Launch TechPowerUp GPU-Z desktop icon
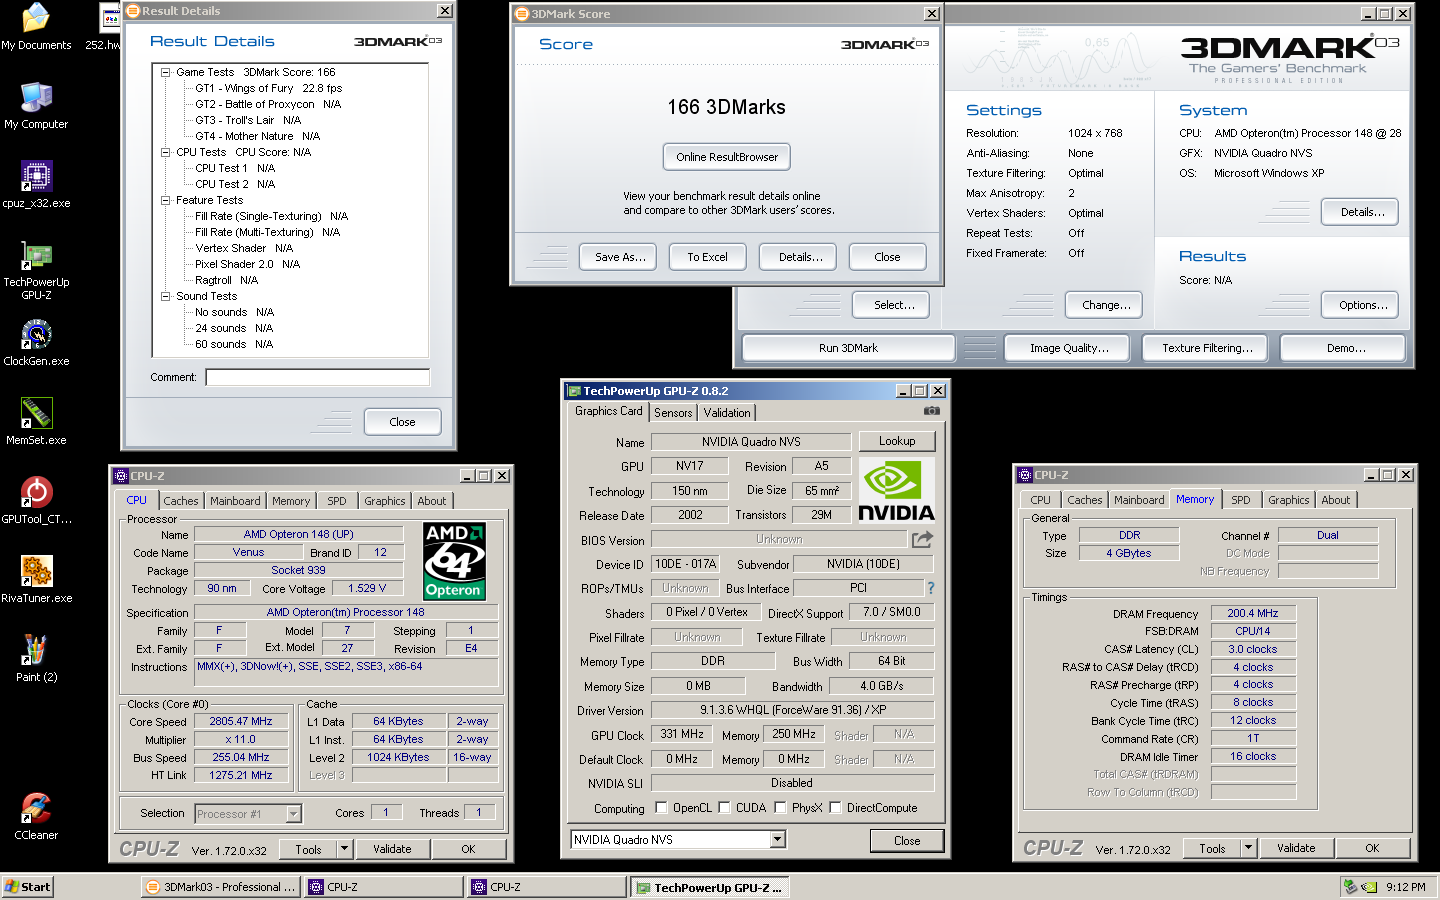The image size is (1440, 900). 36,270
